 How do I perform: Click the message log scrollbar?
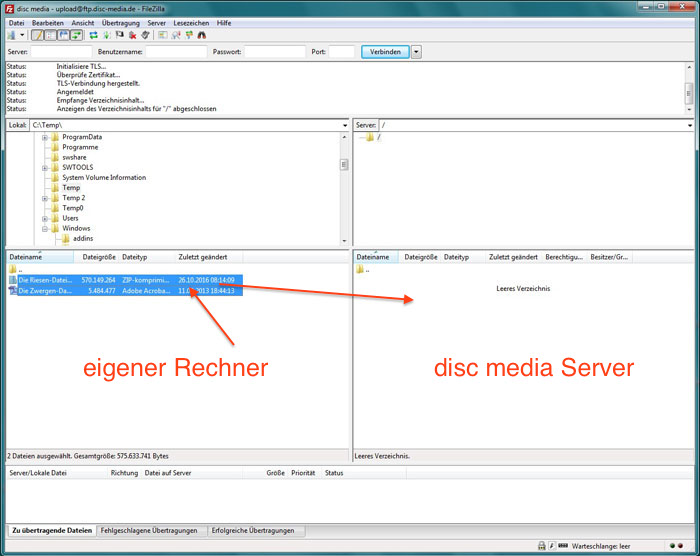[x=689, y=88]
